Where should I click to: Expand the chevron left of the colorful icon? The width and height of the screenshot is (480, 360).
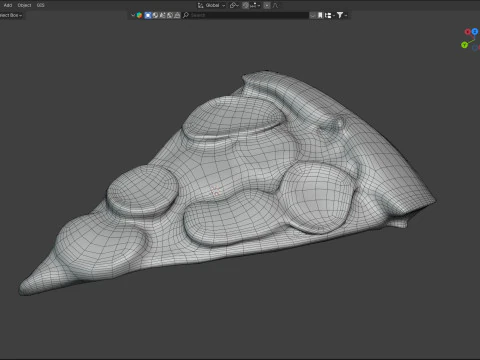(x=133, y=15)
